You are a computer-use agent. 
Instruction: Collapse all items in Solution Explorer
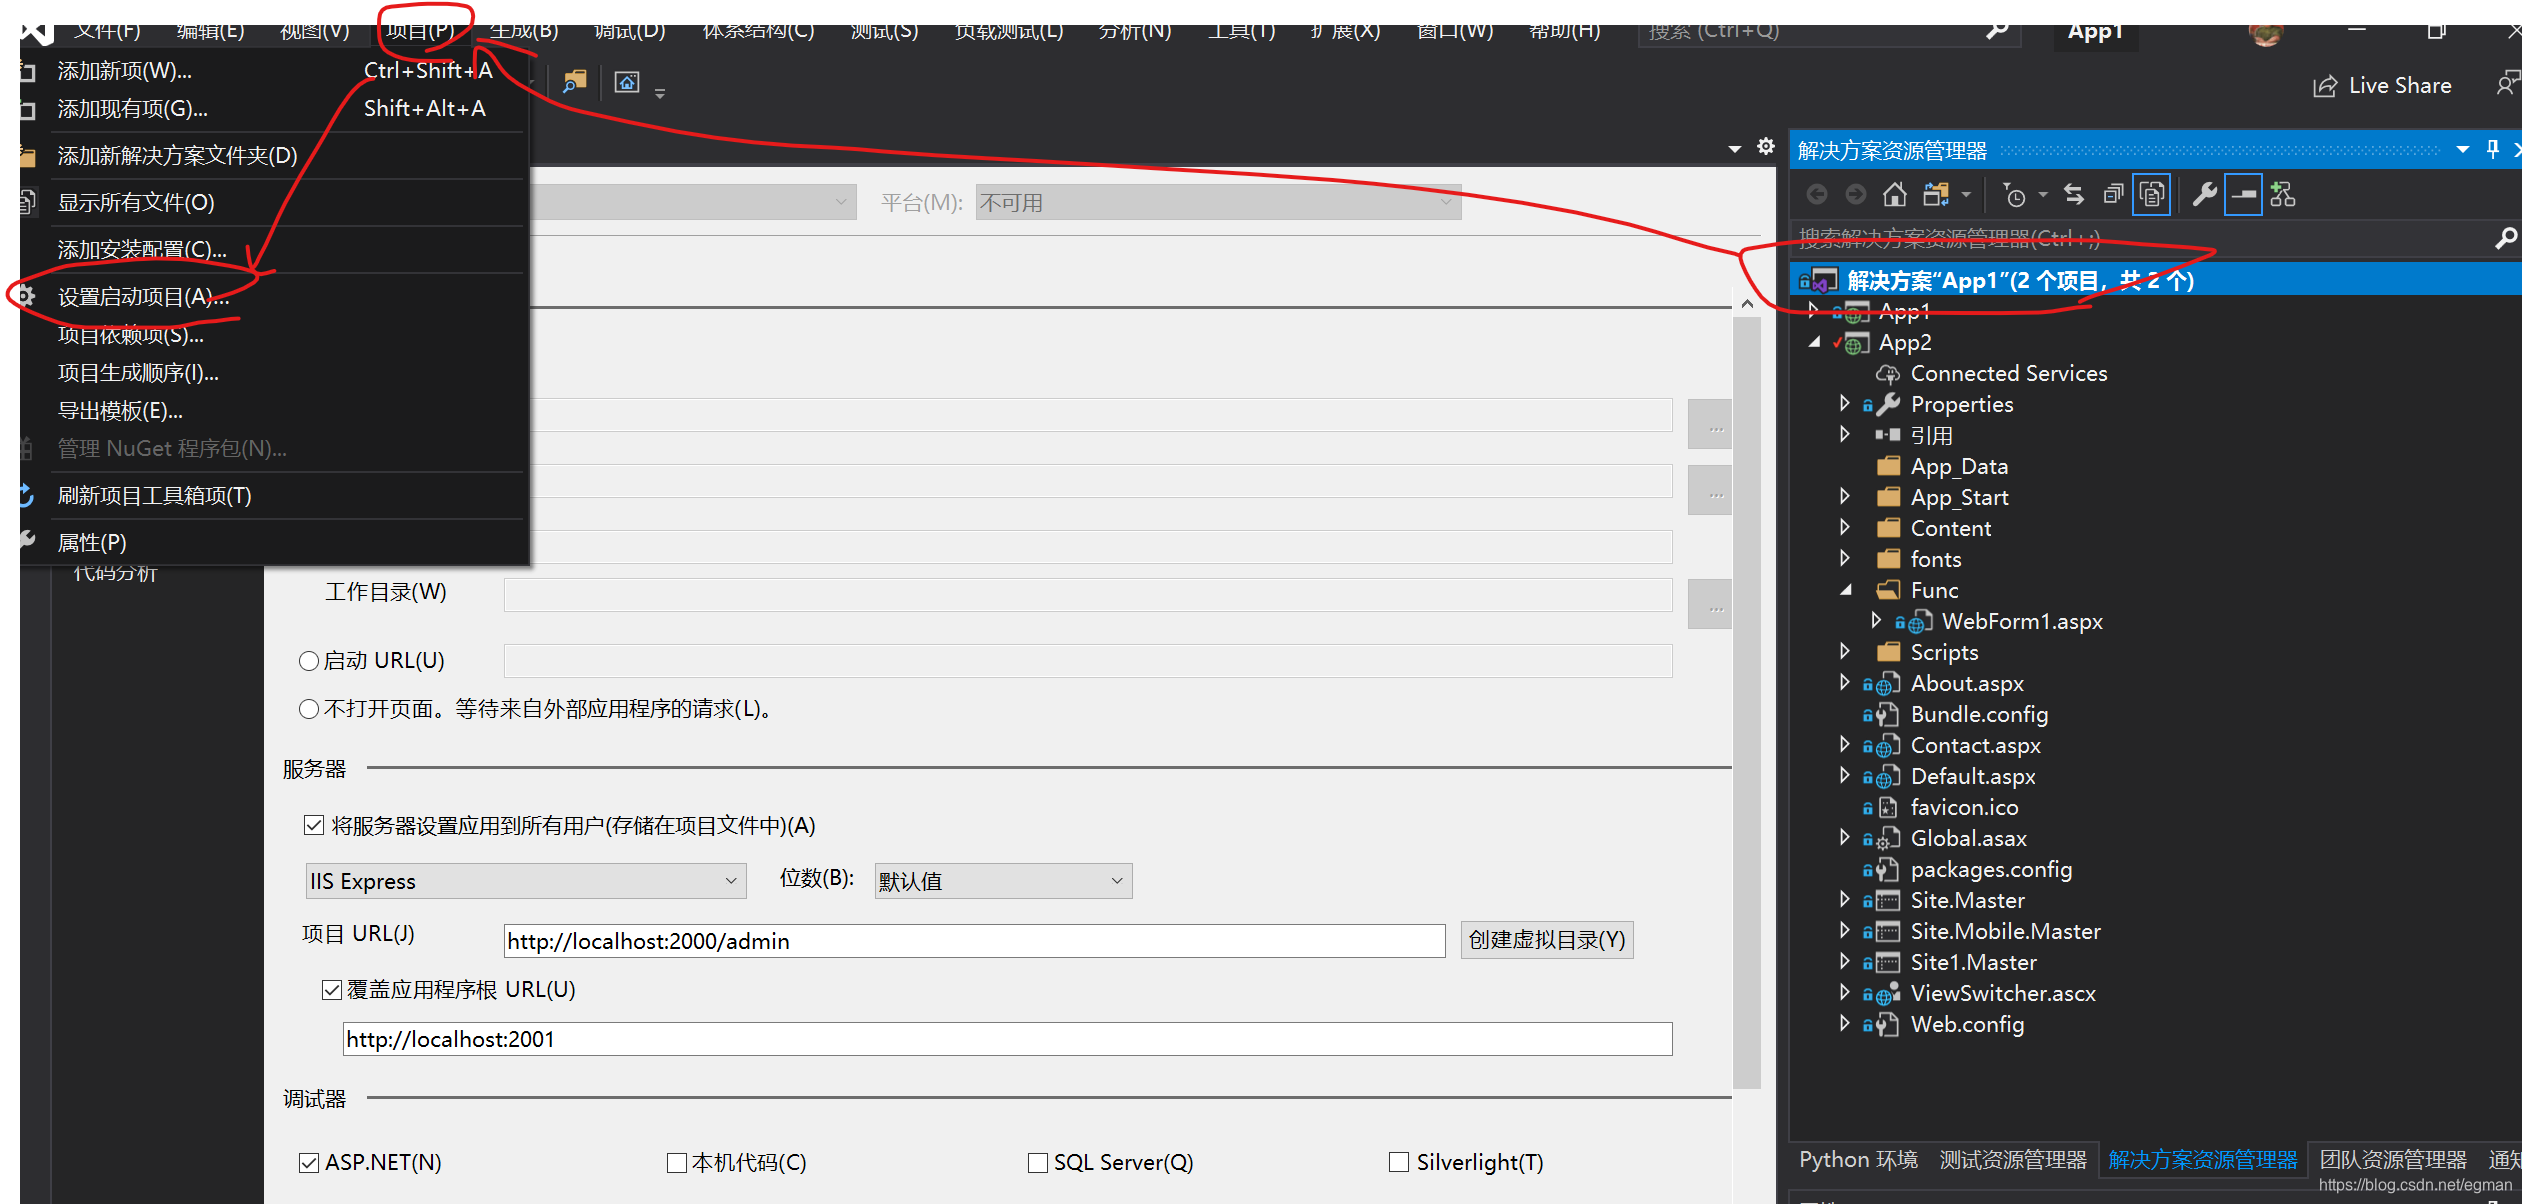pyautogui.click(x=2113, y=194)
